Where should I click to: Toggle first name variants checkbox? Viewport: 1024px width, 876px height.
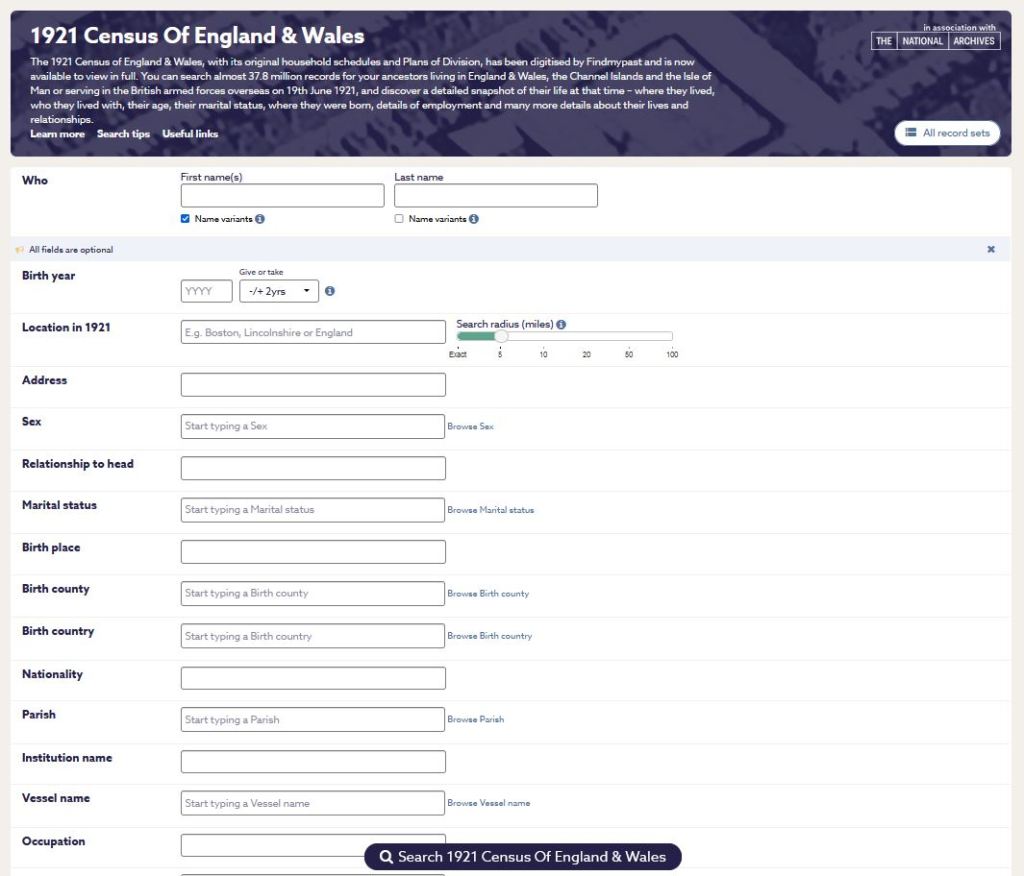coord(186,219)
